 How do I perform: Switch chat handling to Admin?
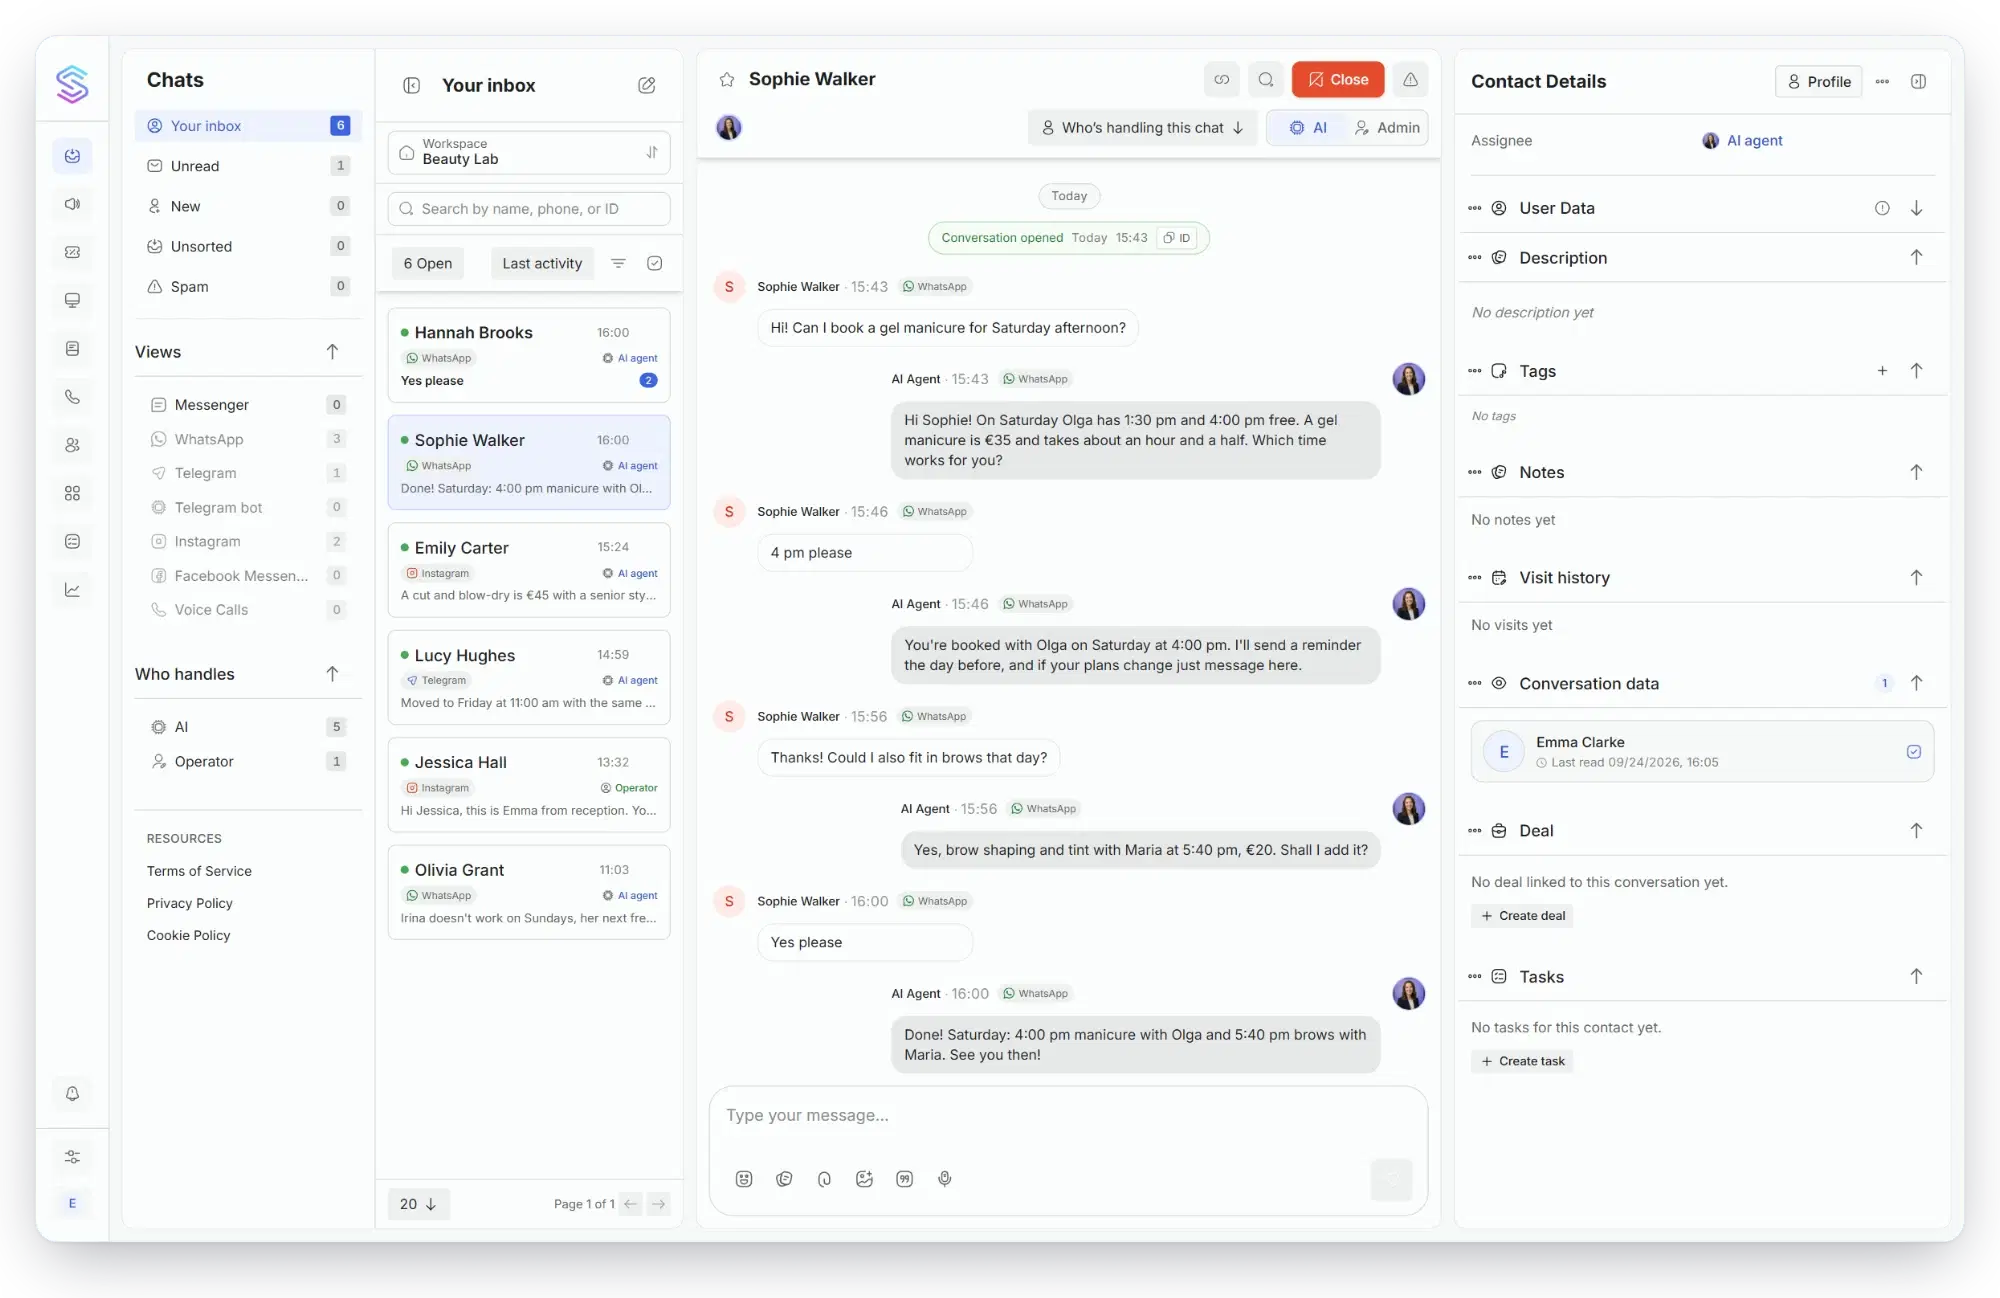click(1386, 128)
